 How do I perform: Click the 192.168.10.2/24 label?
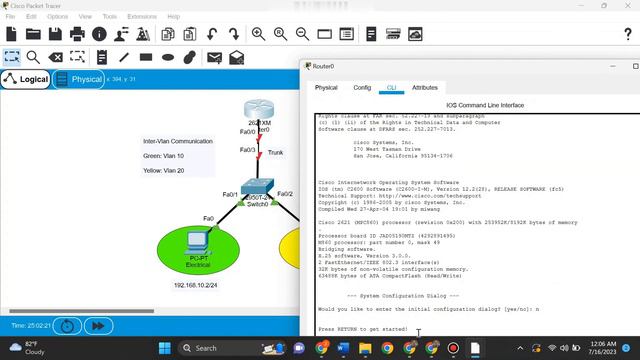(196, 285)
